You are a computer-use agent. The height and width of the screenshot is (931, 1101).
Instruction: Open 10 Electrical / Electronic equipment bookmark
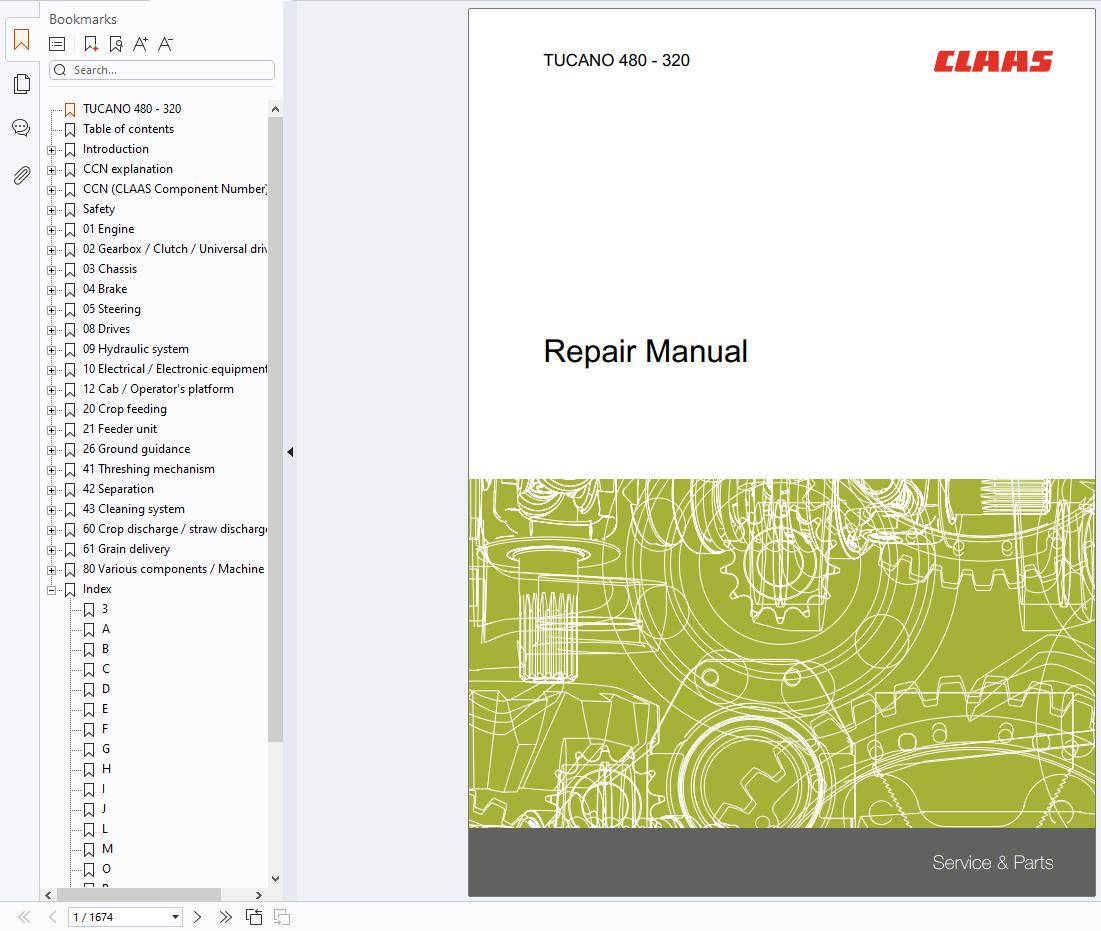click(x=175, y=369)
